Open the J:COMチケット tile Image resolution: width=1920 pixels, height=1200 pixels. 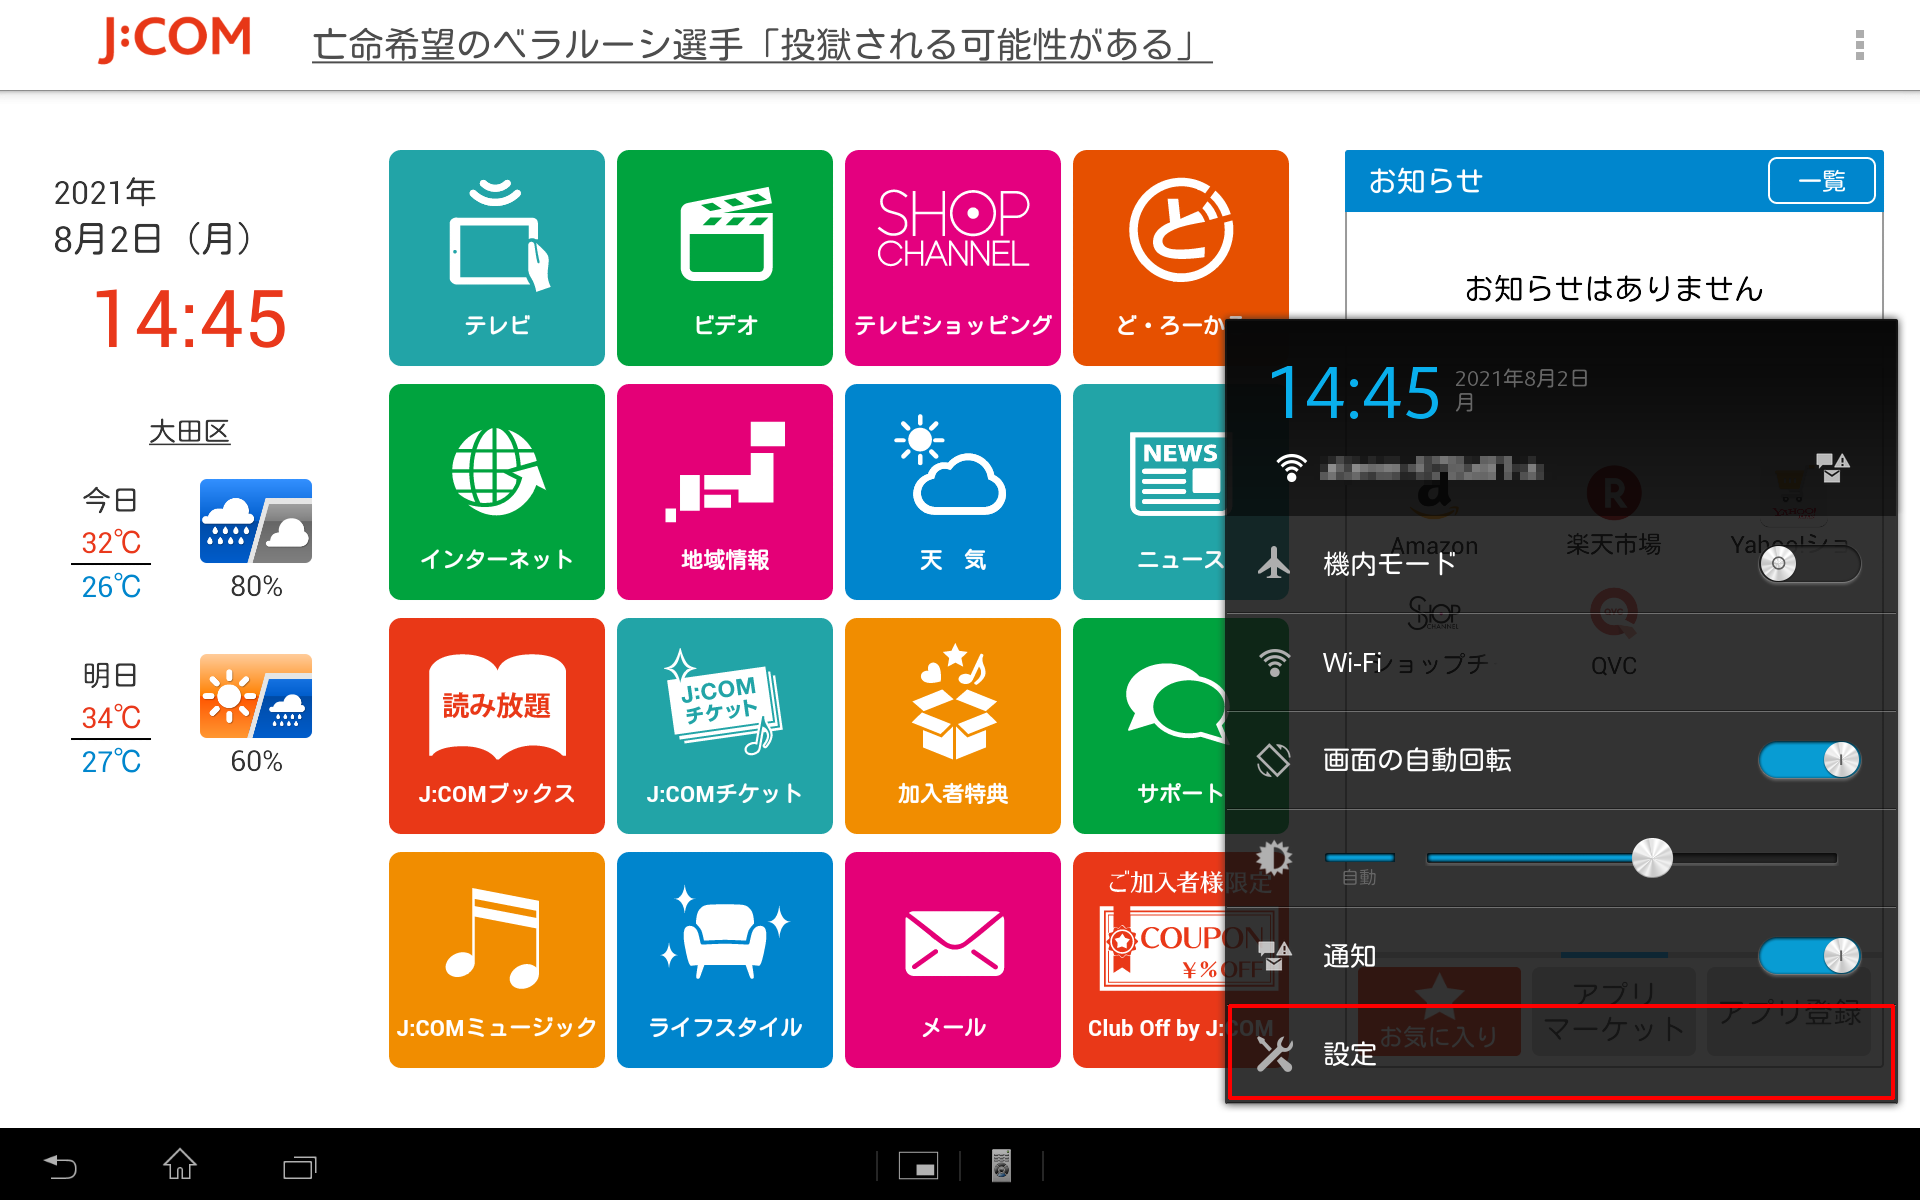pos(725,726)
